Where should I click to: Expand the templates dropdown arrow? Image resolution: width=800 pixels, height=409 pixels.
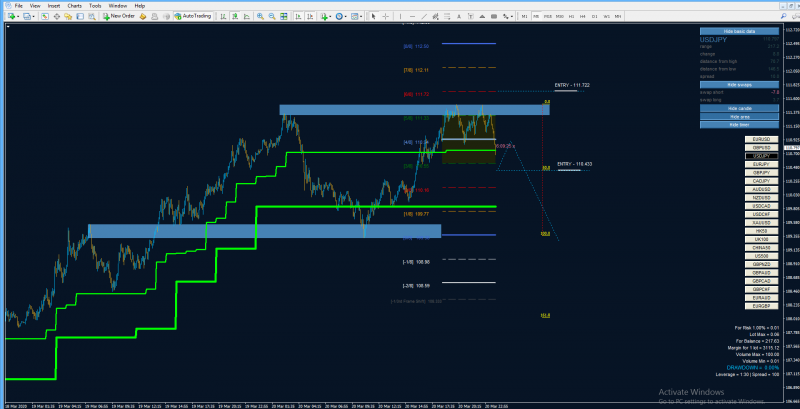(x=361, y=16)
